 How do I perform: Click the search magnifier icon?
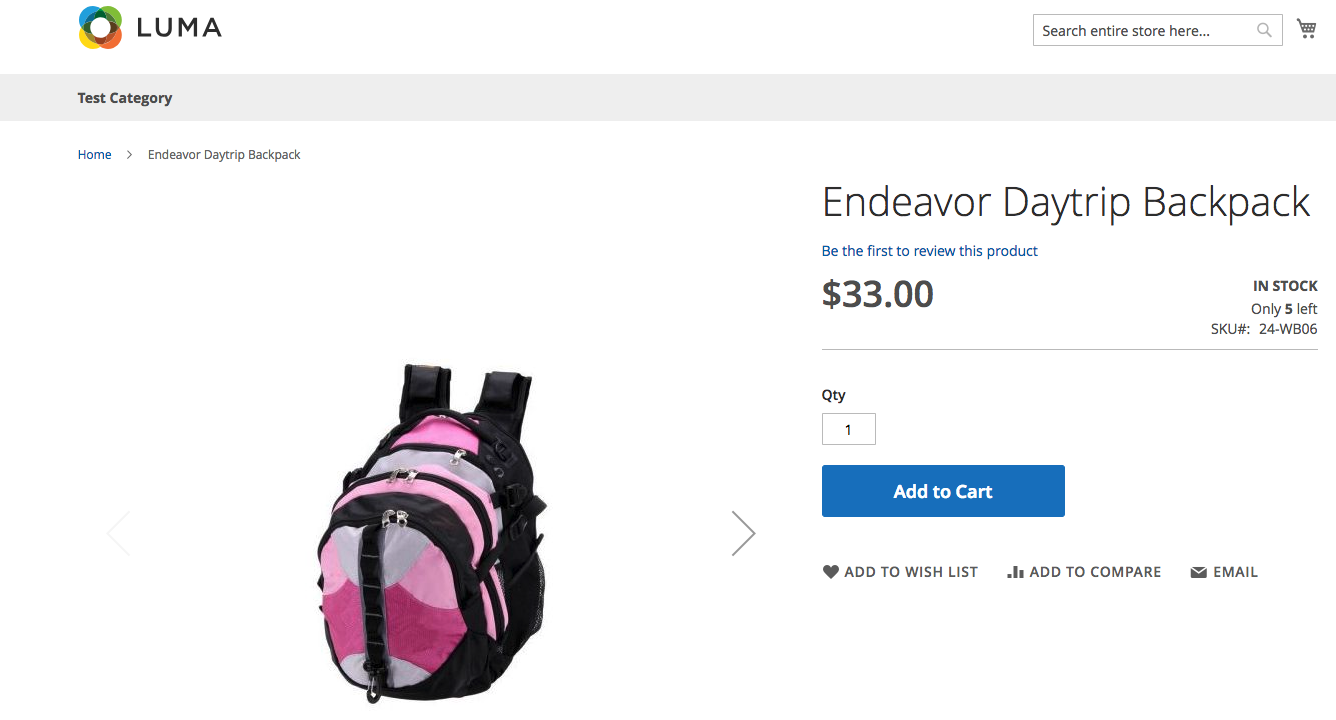pyautogui.click(x=1265, y=31)
